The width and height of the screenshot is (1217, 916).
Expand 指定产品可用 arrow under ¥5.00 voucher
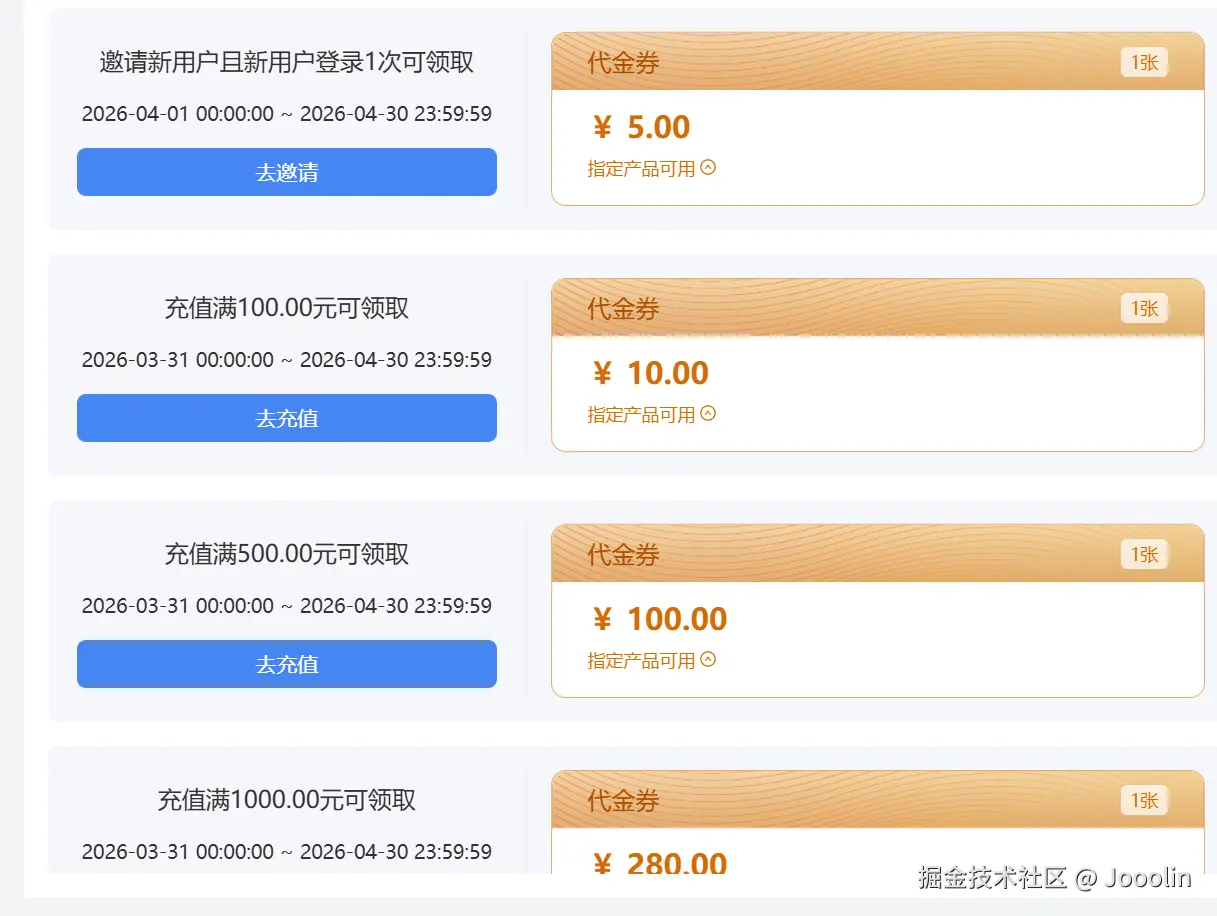[x=709, y=168]
